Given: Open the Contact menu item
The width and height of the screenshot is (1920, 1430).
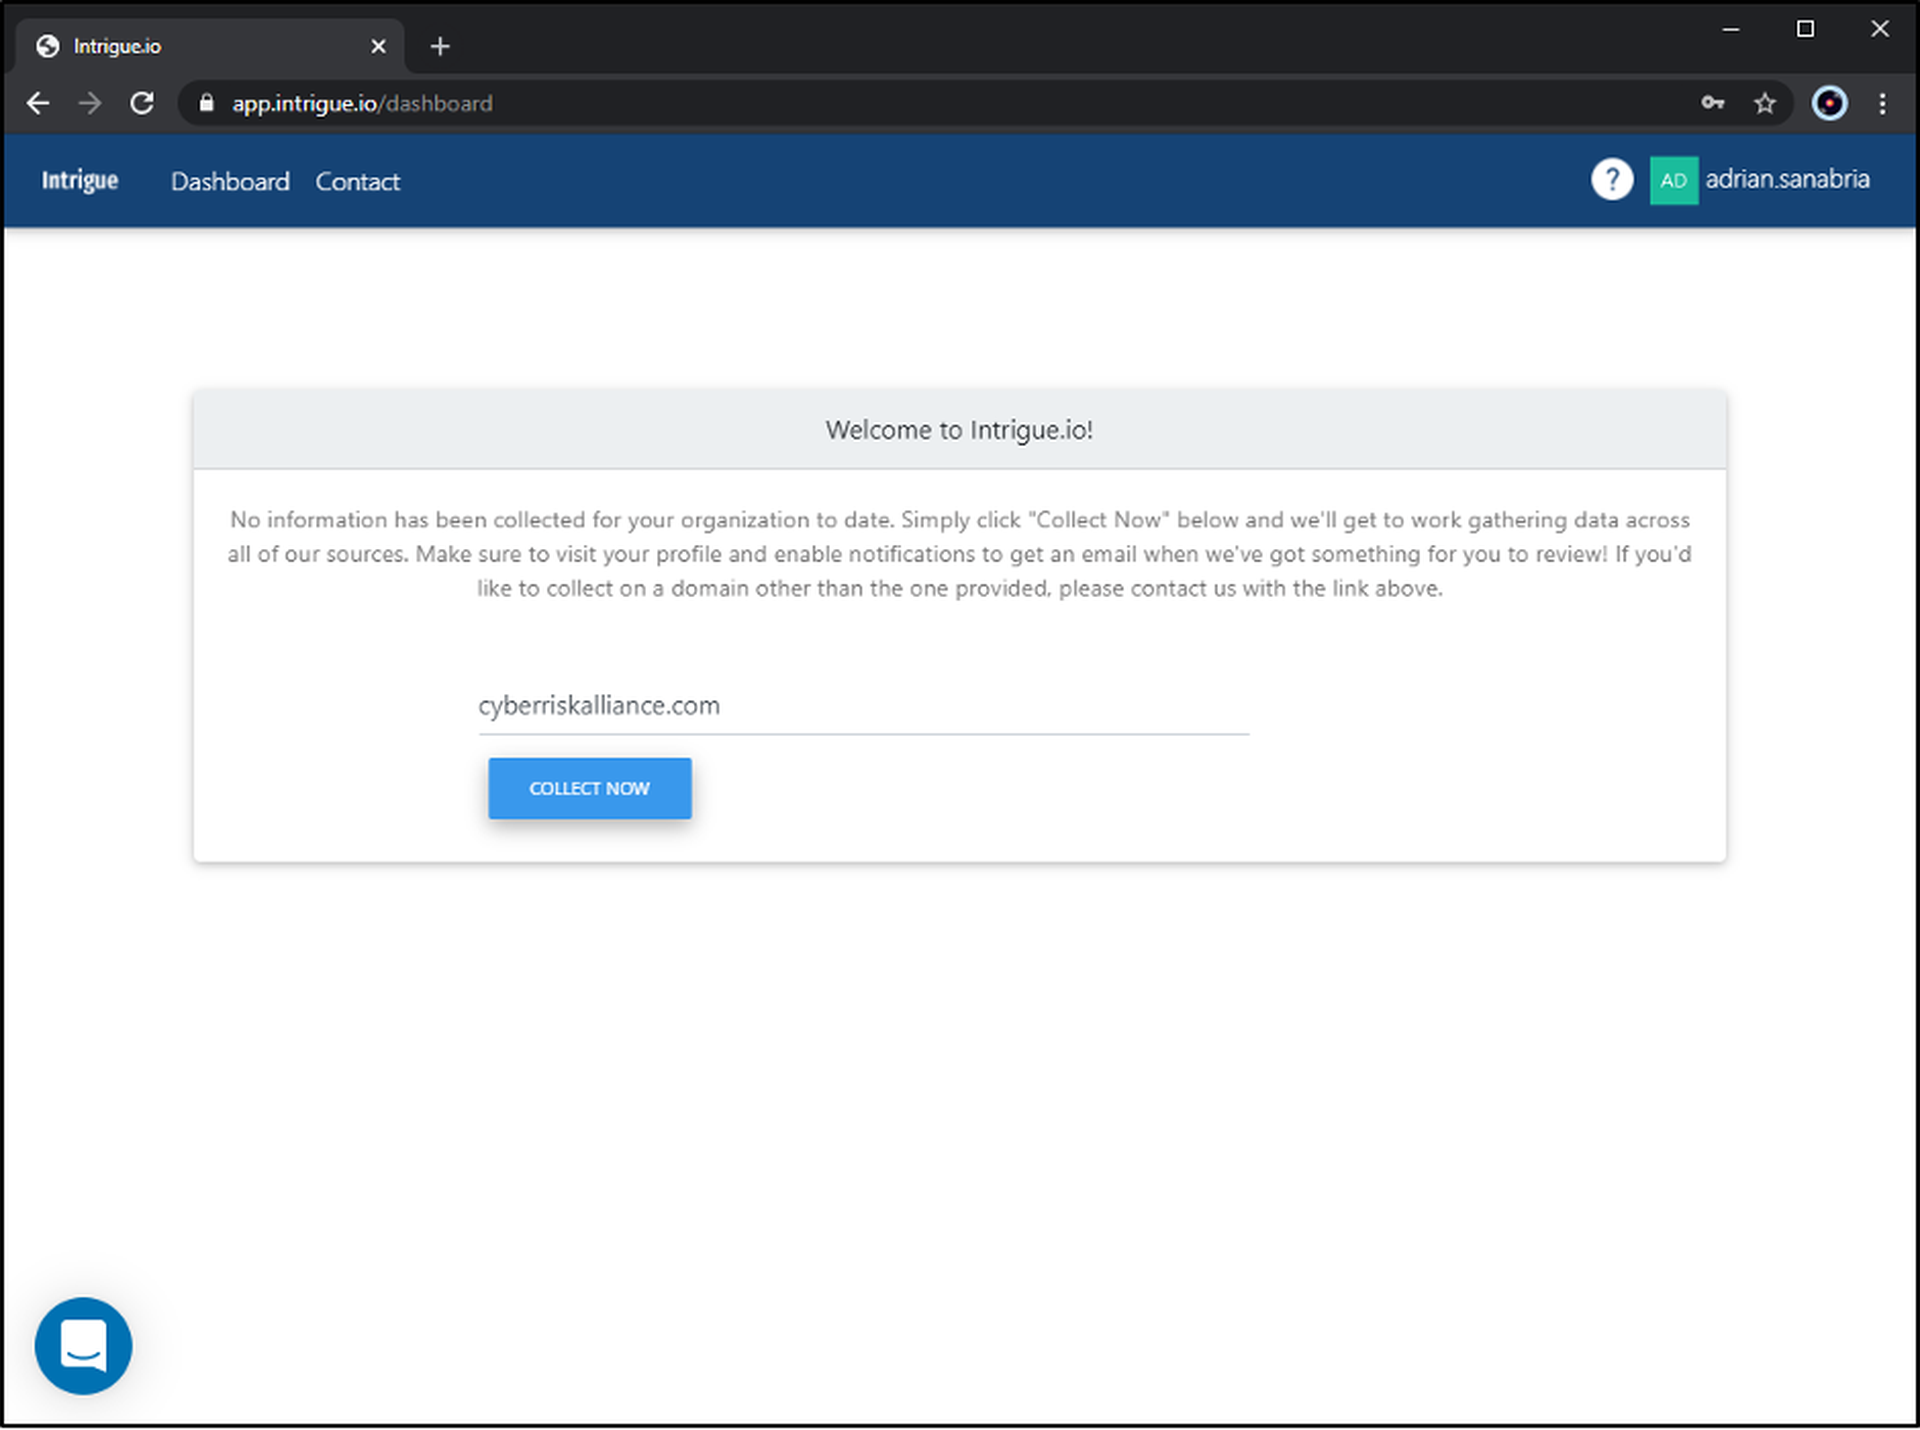Looking at the screenshot, I should click(x=358, y=181).
